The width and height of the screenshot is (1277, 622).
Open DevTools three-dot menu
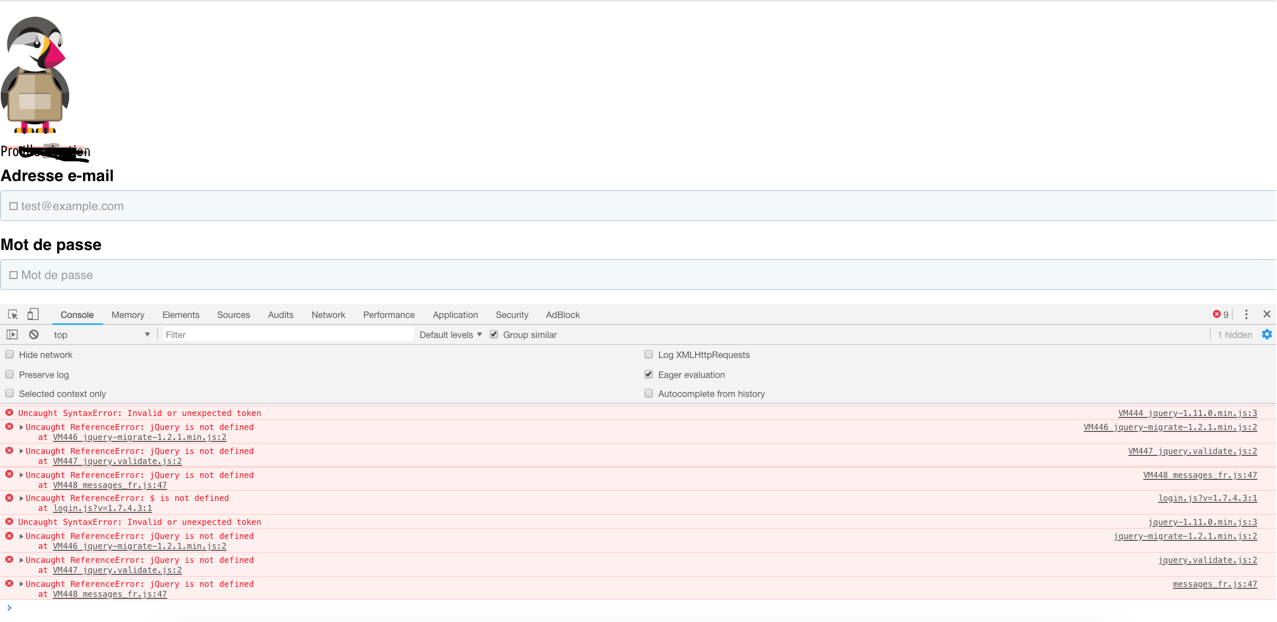pyautogui.click(x=1246, y=315)
